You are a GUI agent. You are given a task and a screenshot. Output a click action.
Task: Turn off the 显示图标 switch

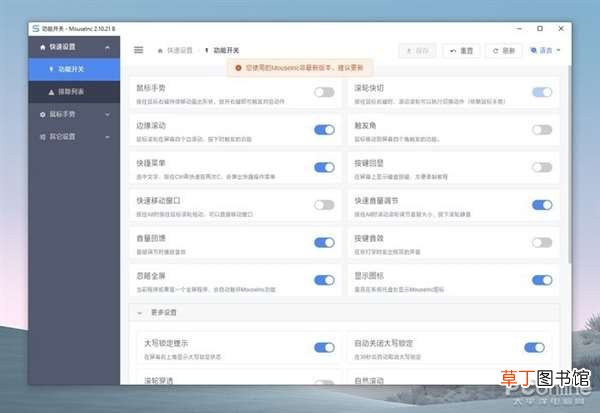tap(542, 280)
